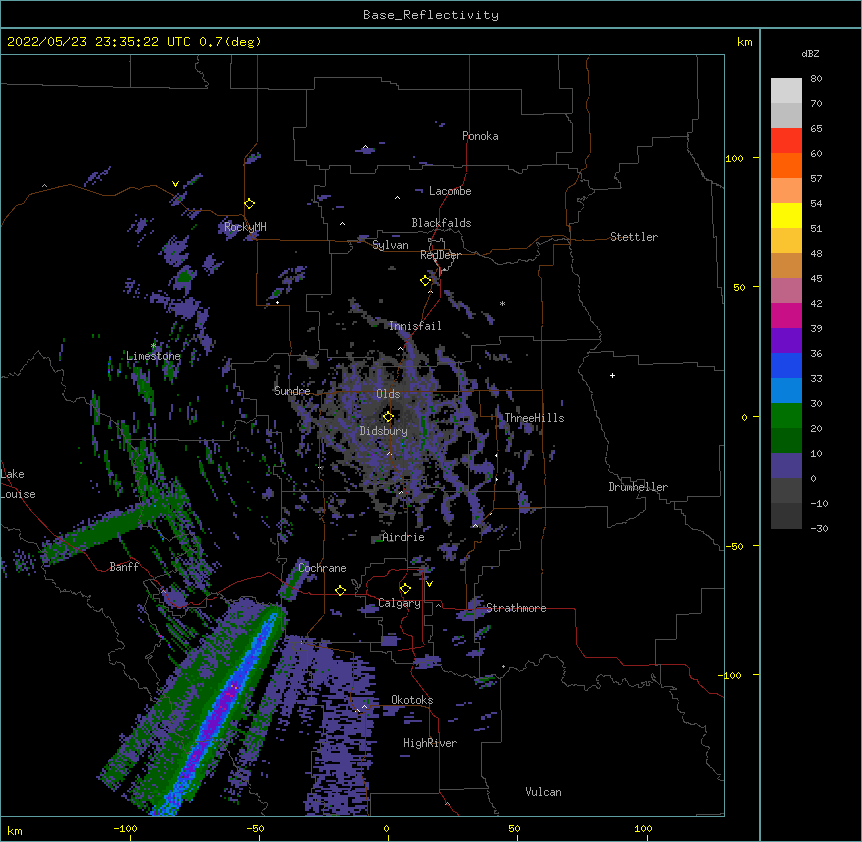This screenshot has width=862, height=842.
Task: Click the Olds city label
Action: 388,394
